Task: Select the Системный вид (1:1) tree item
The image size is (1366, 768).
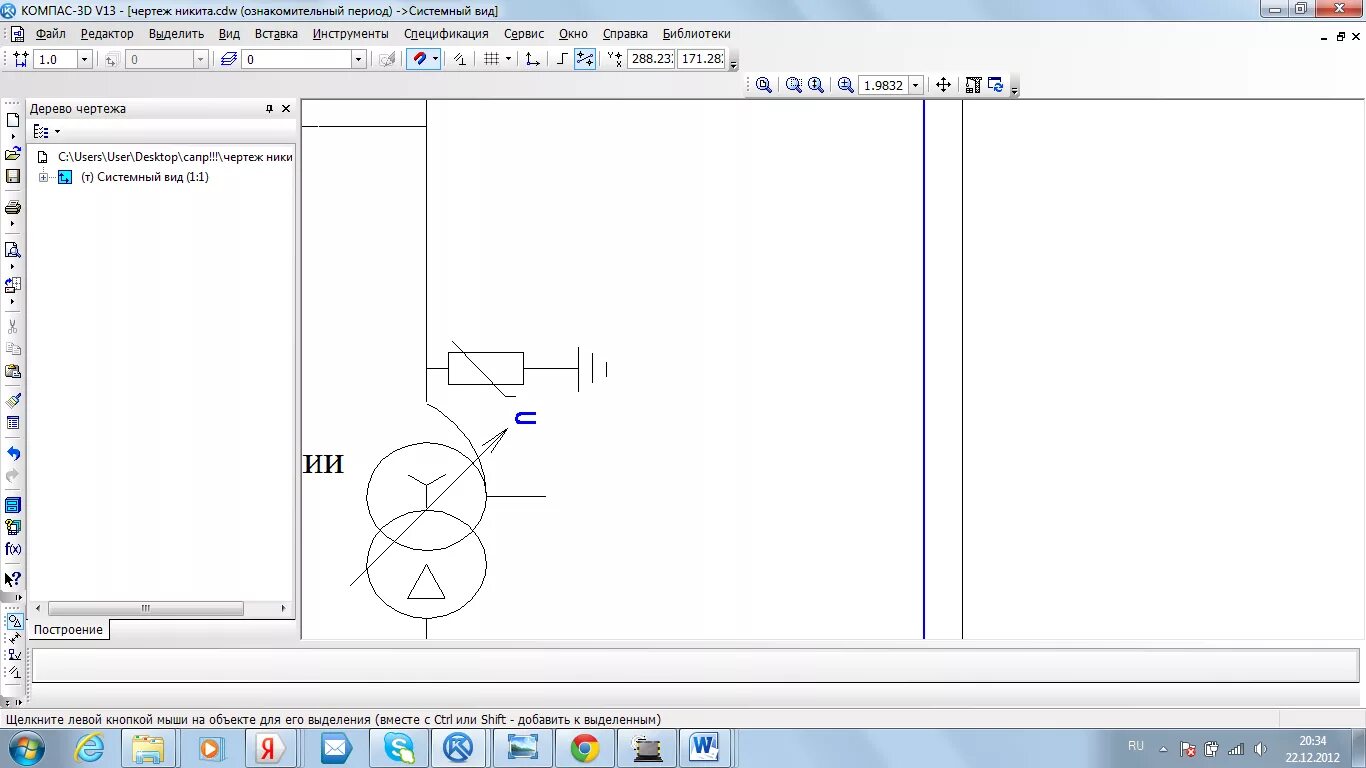Action: coord(145,177)
